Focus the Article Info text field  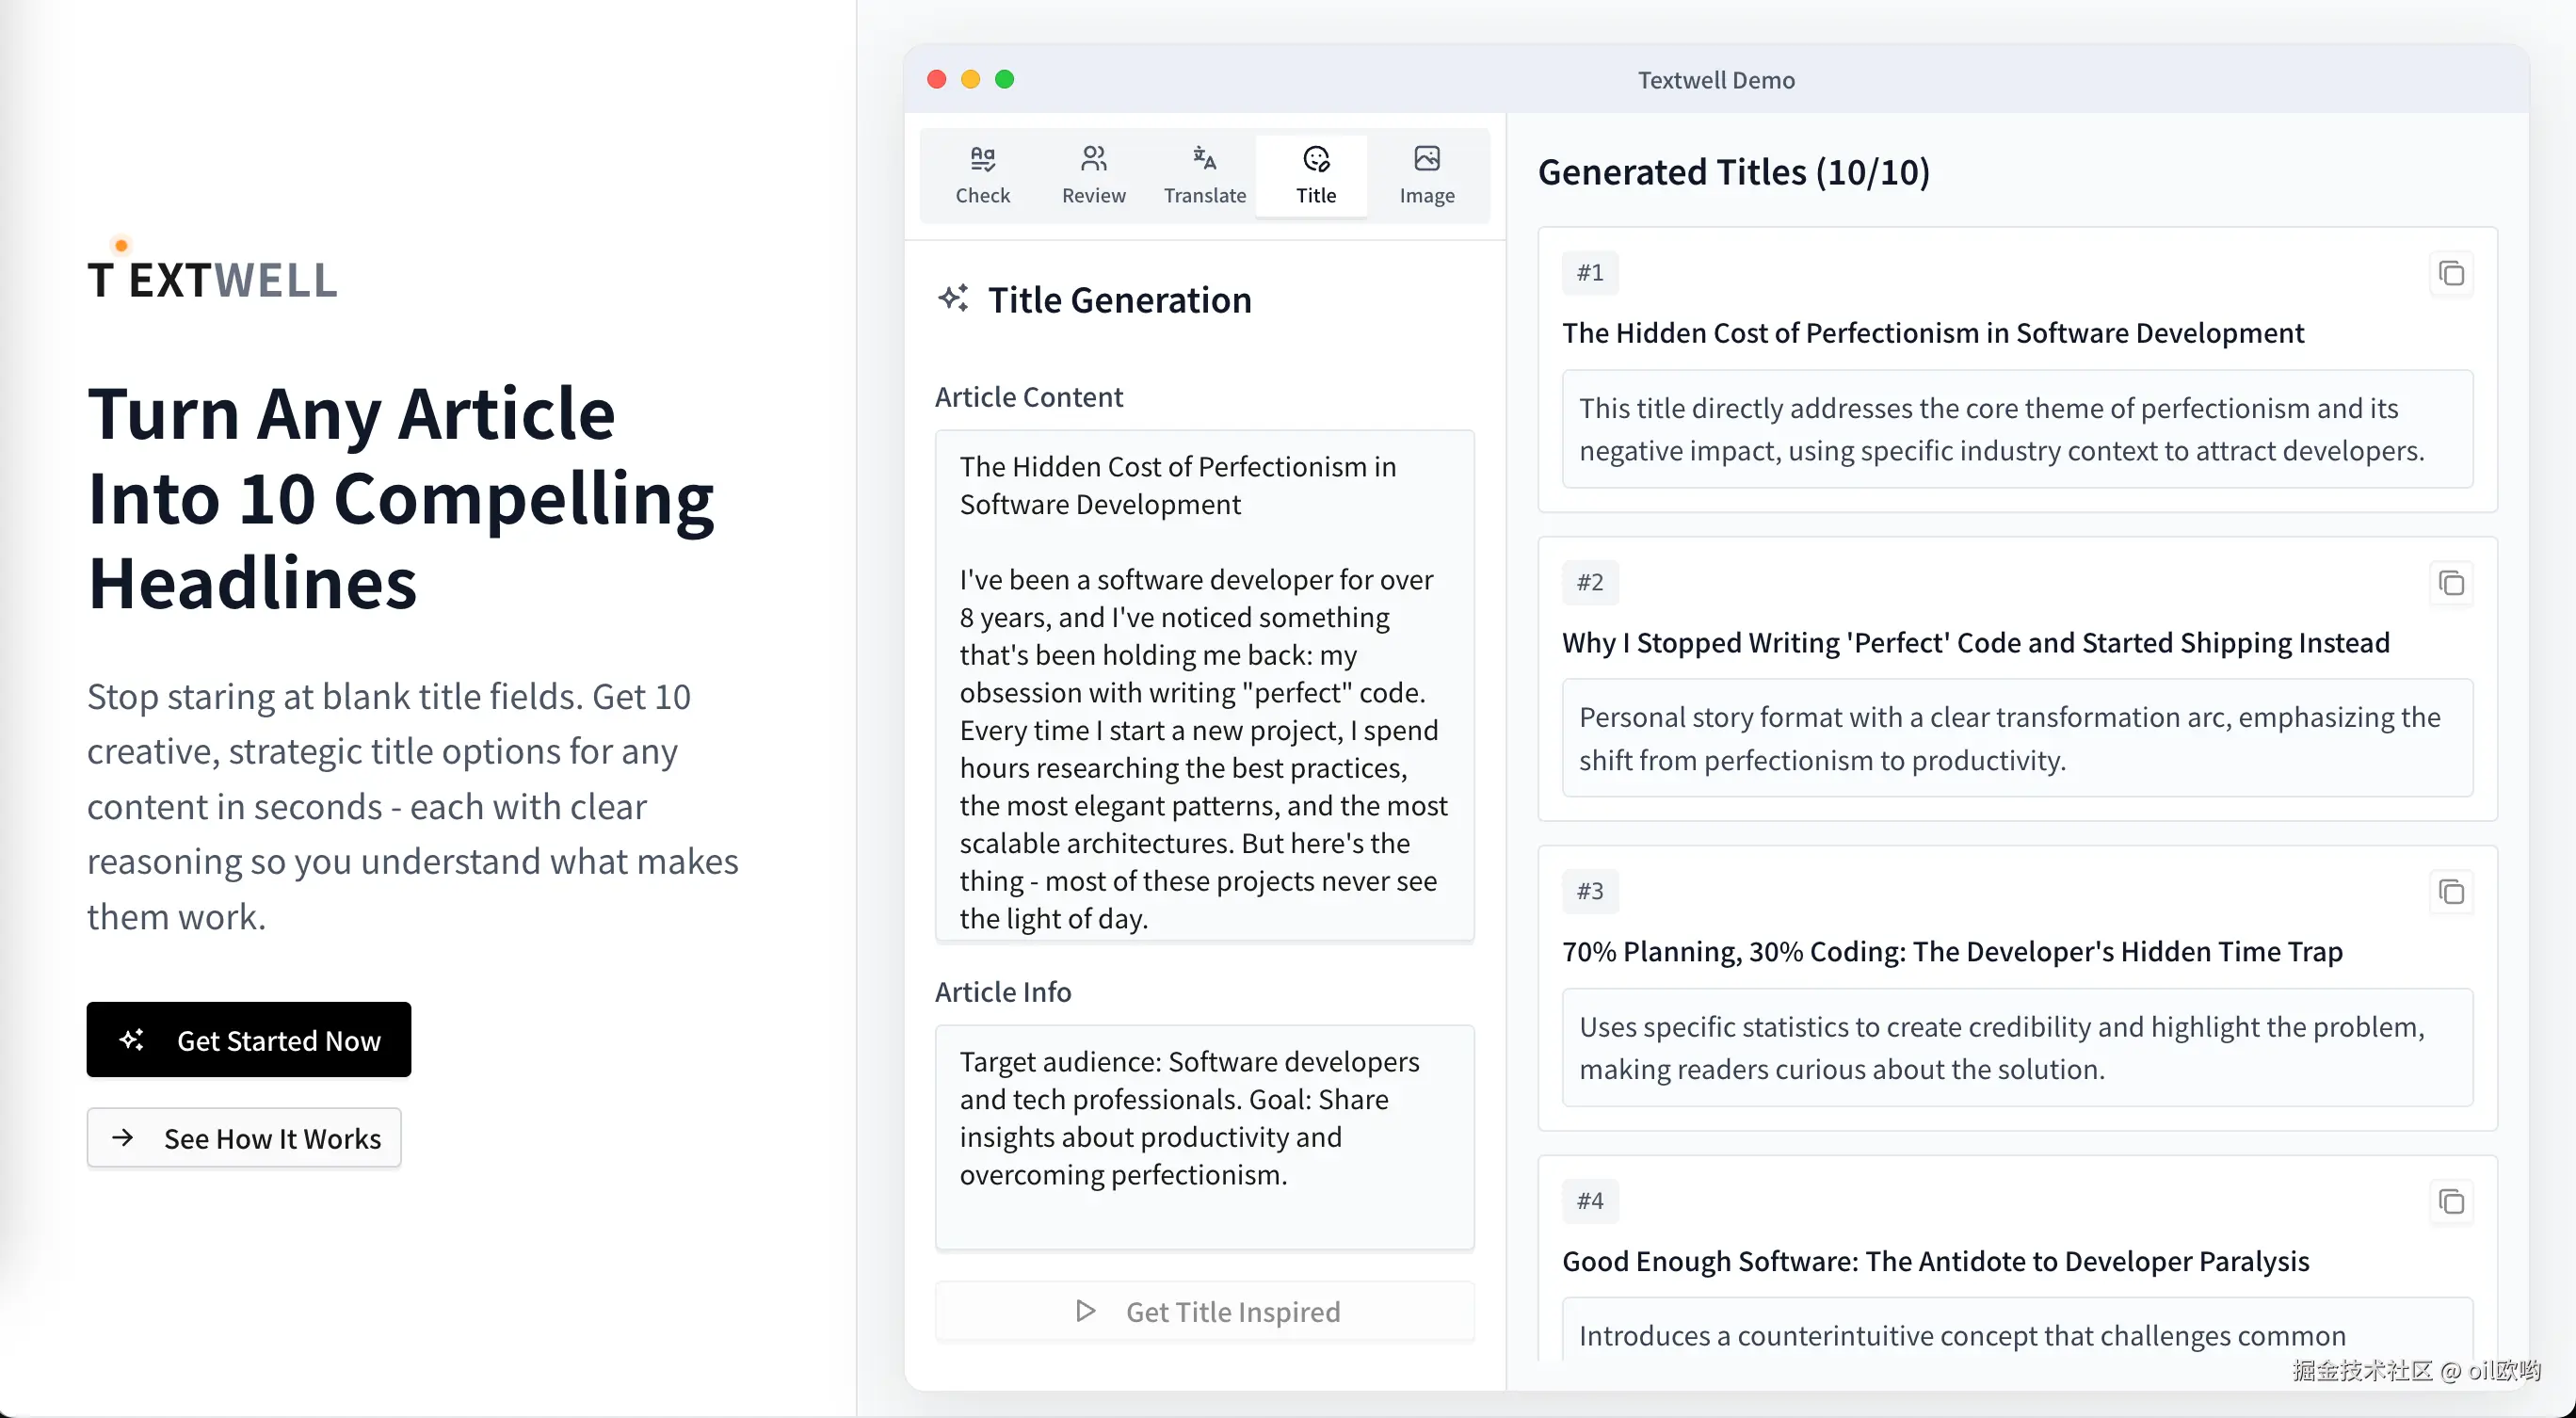[x=1204, y=1137]
